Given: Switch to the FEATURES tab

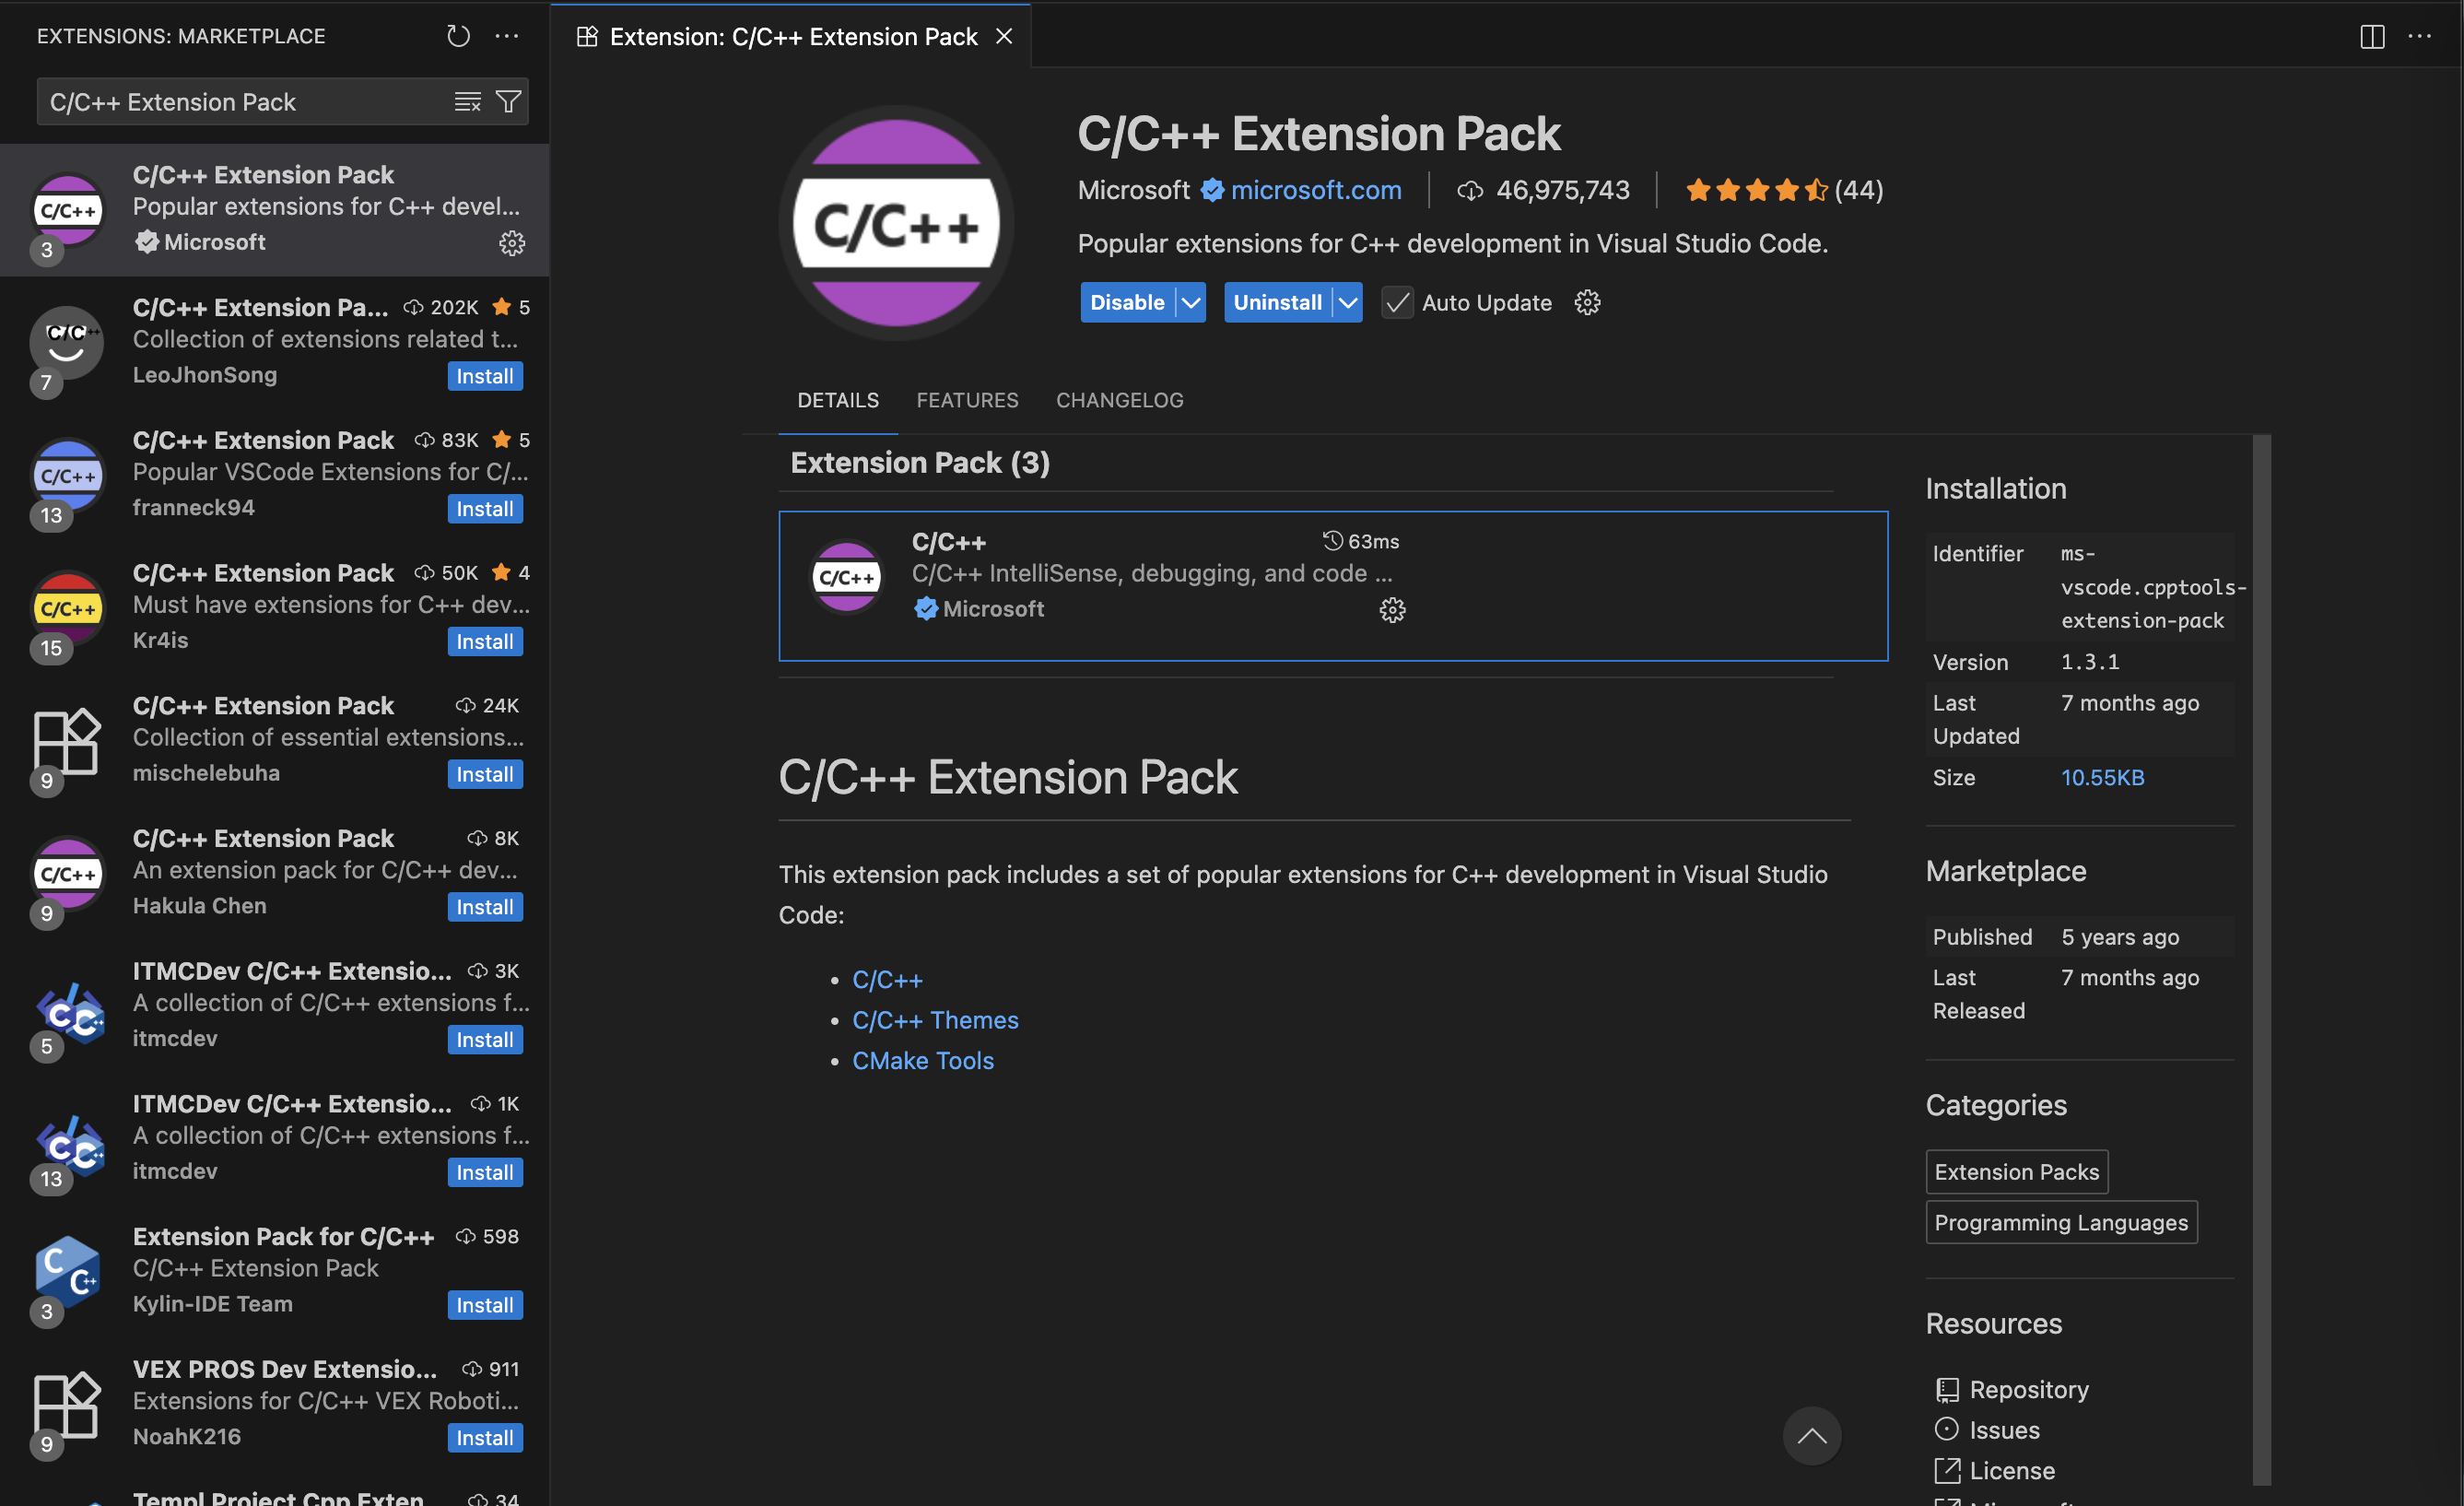Looking at the screenshot, I should [x=967, y=400].
